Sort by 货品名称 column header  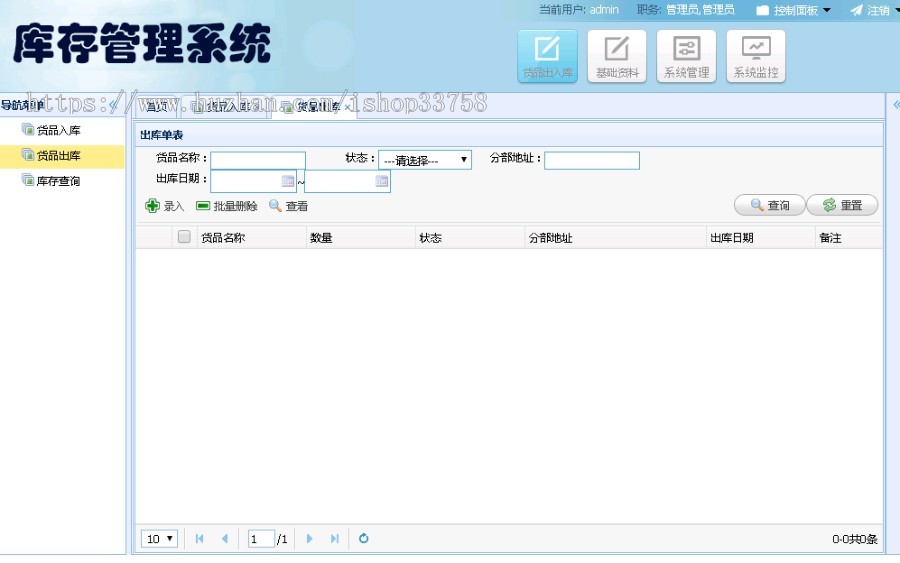point(251,238)
